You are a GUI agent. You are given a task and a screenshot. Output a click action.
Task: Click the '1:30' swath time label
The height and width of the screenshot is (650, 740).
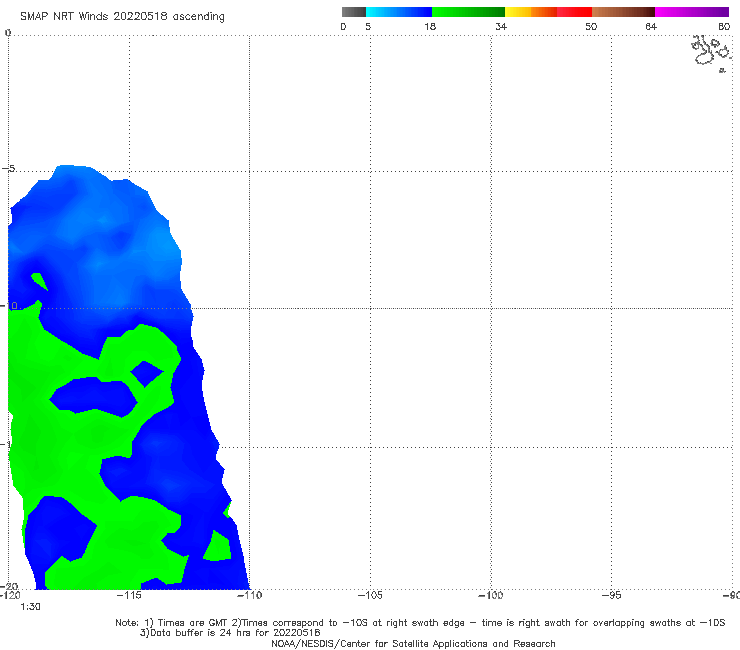tap(30, 607)
